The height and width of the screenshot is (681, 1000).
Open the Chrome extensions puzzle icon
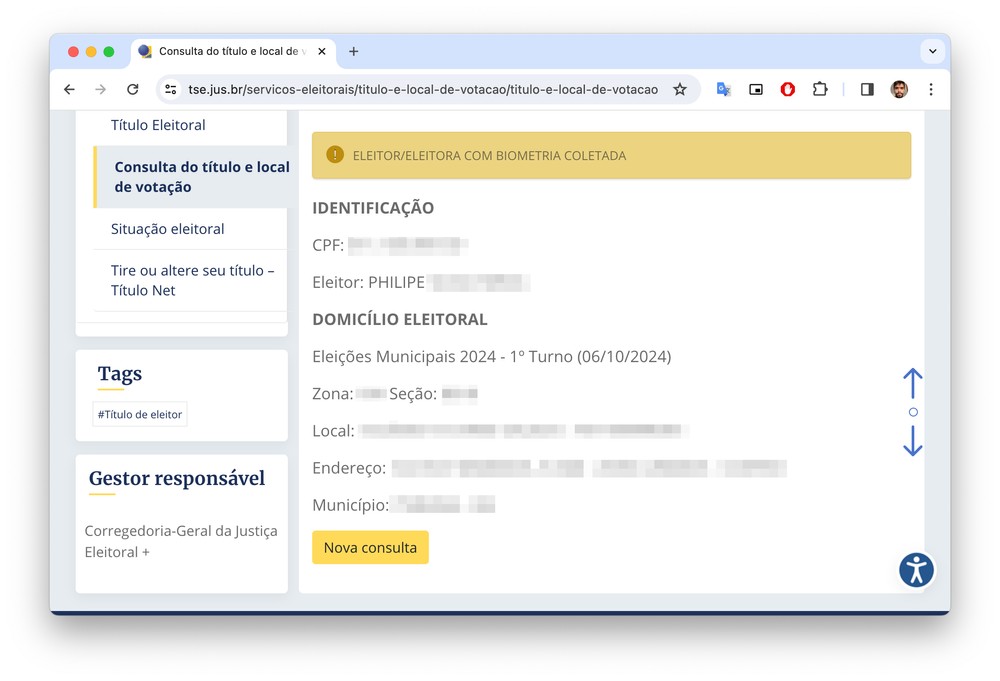[820, 90]
